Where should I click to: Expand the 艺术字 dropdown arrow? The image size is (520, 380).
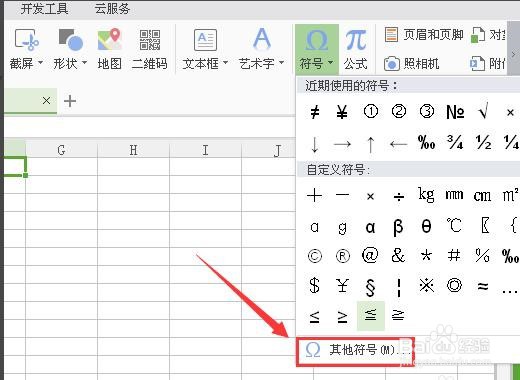tap(281, 63)
